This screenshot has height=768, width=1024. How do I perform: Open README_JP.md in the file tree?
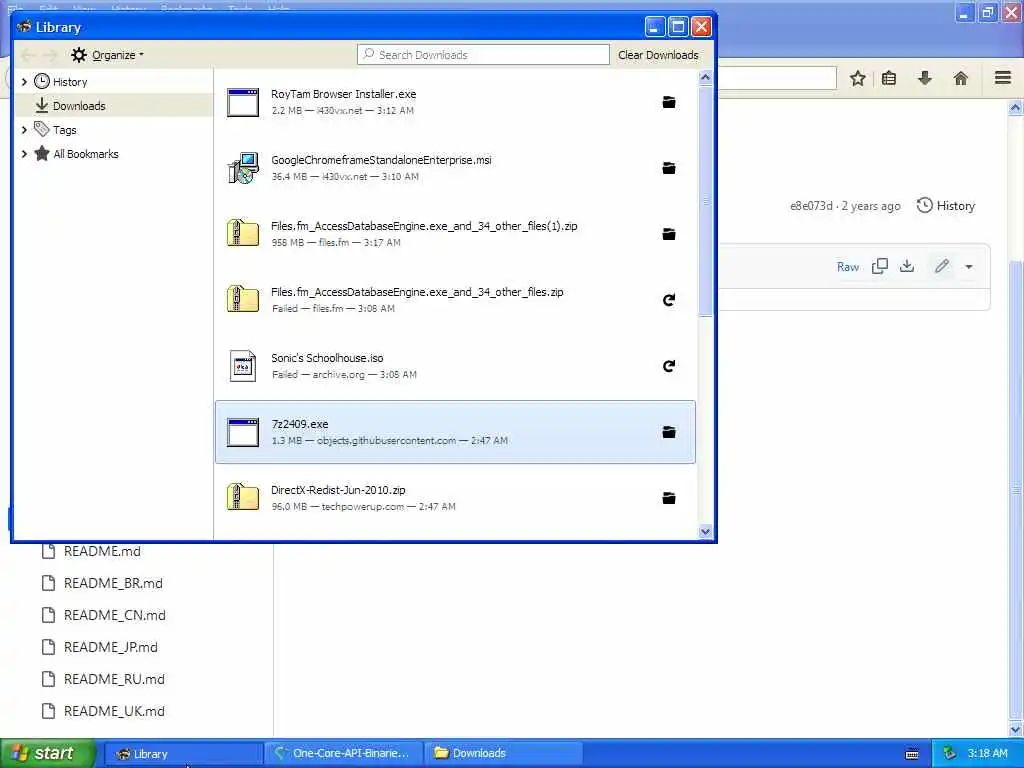[x=110, y=647]
